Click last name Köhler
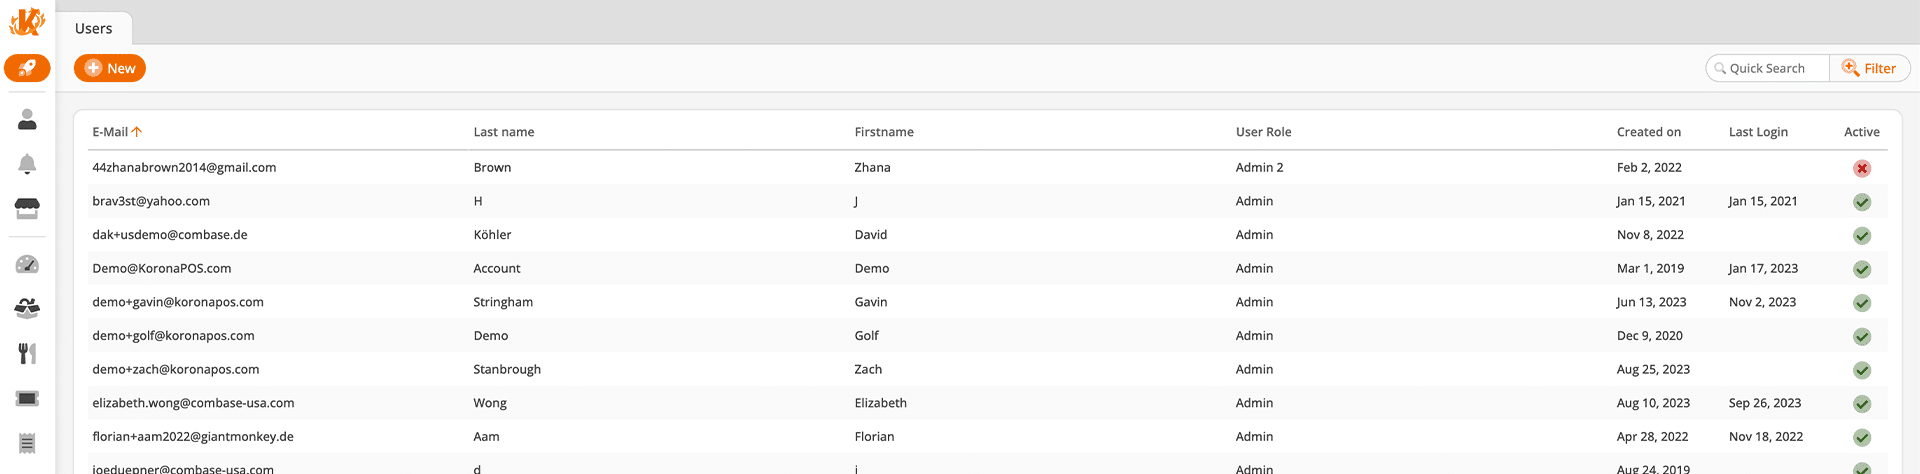 point(492,235)
